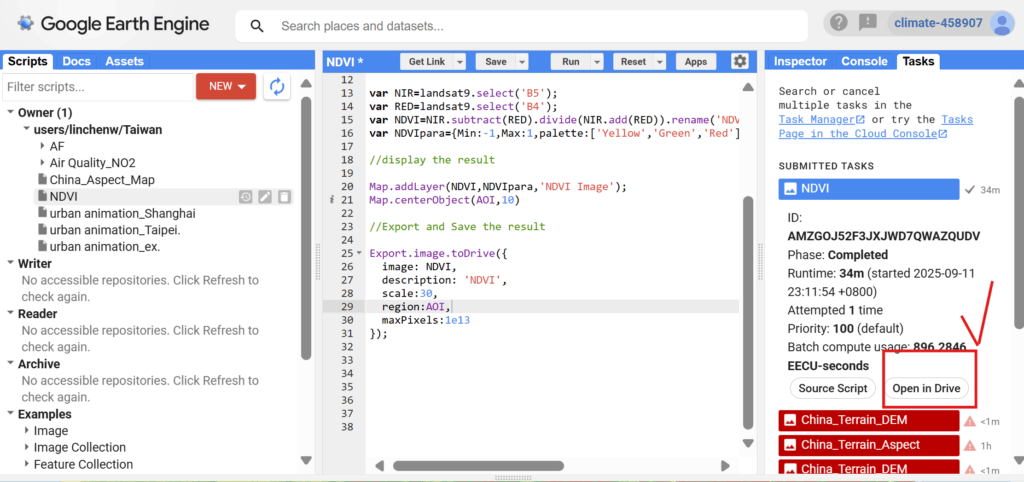Select the Tasks tab
The width and height of the screenshot is (1024, 482).
pos(918,61)
